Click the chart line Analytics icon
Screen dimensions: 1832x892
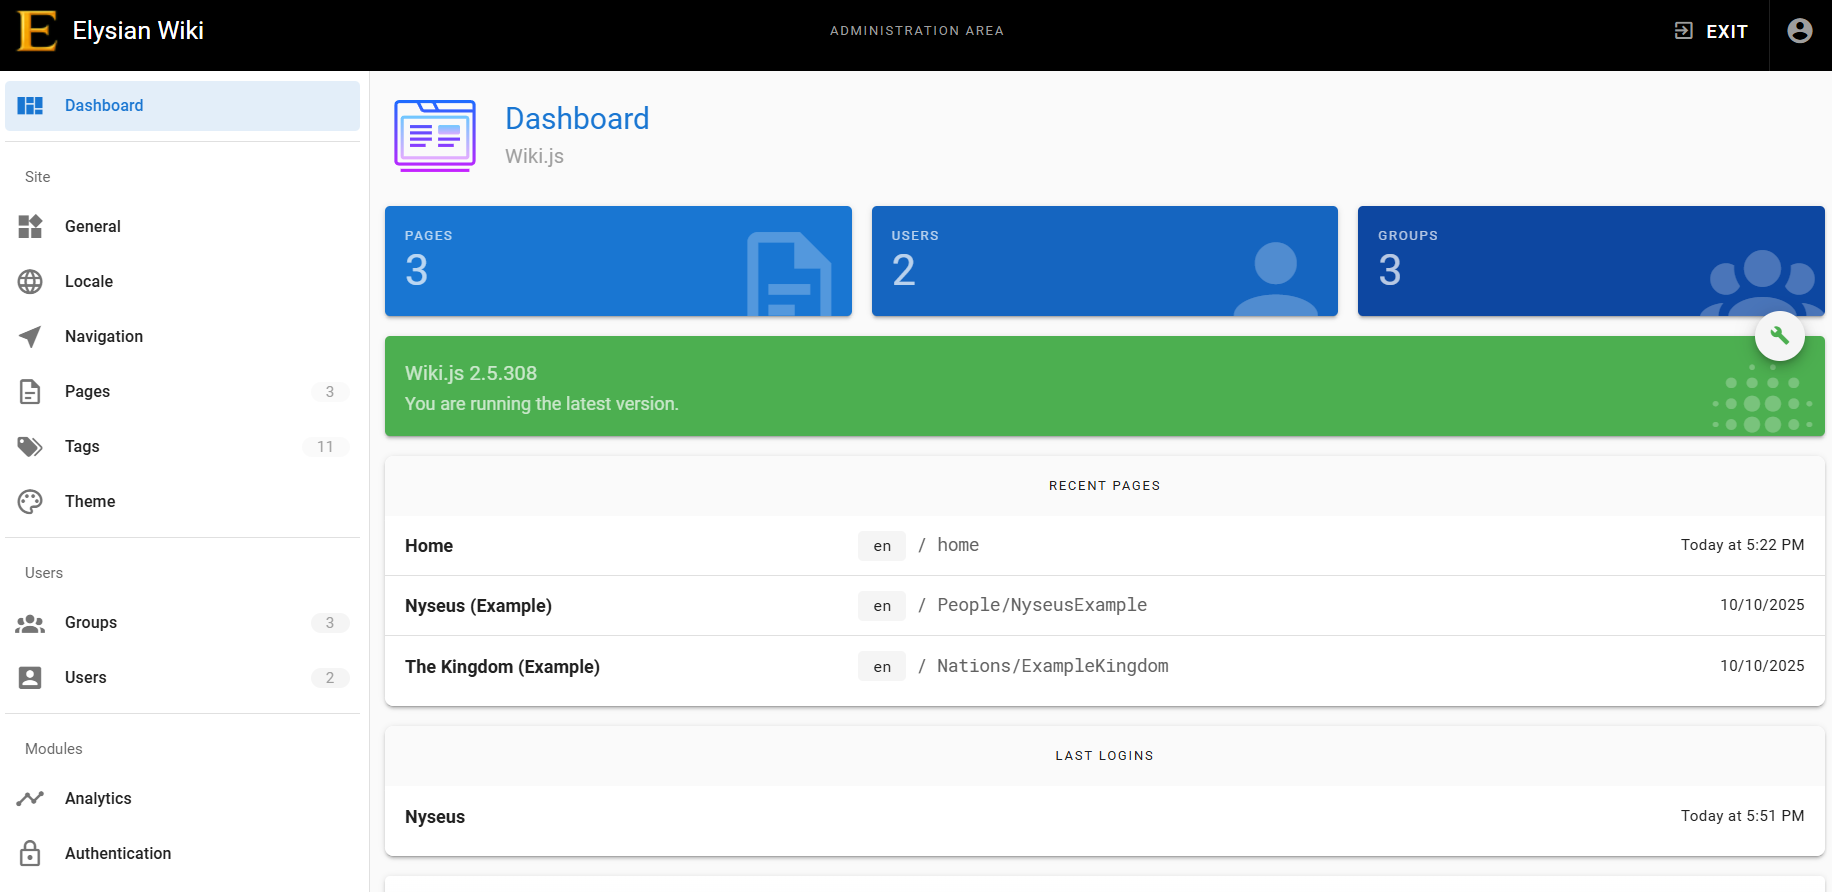click(x=30, y=798)
